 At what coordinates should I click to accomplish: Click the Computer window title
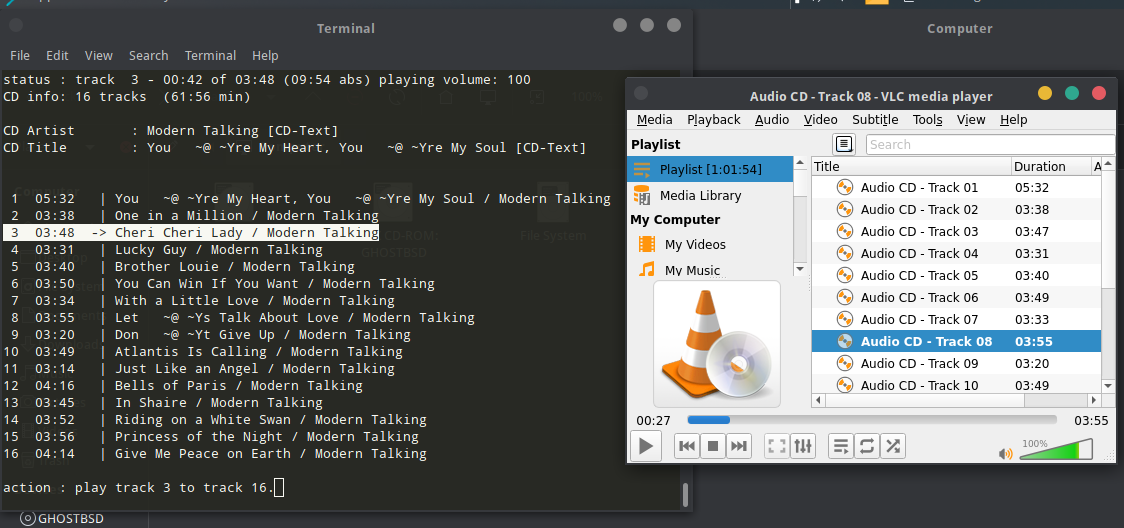click(959, 29)
